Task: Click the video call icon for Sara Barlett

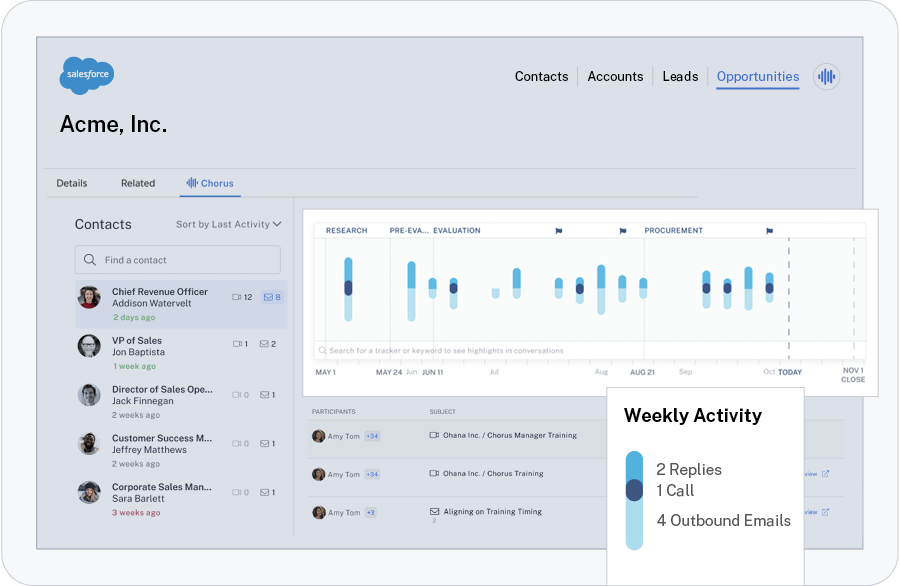Action: 236,492
